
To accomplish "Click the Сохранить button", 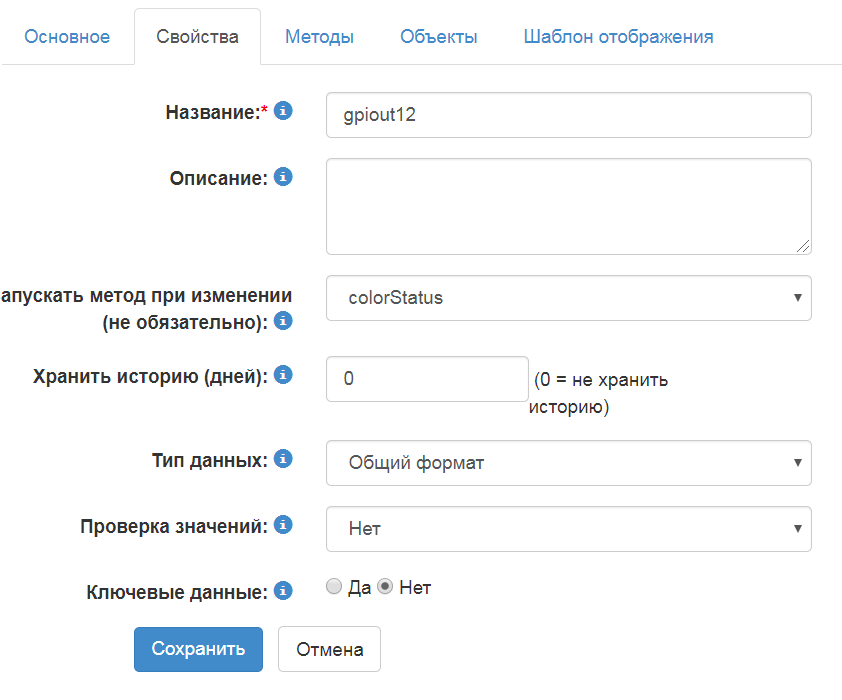I will coord(198,649).
